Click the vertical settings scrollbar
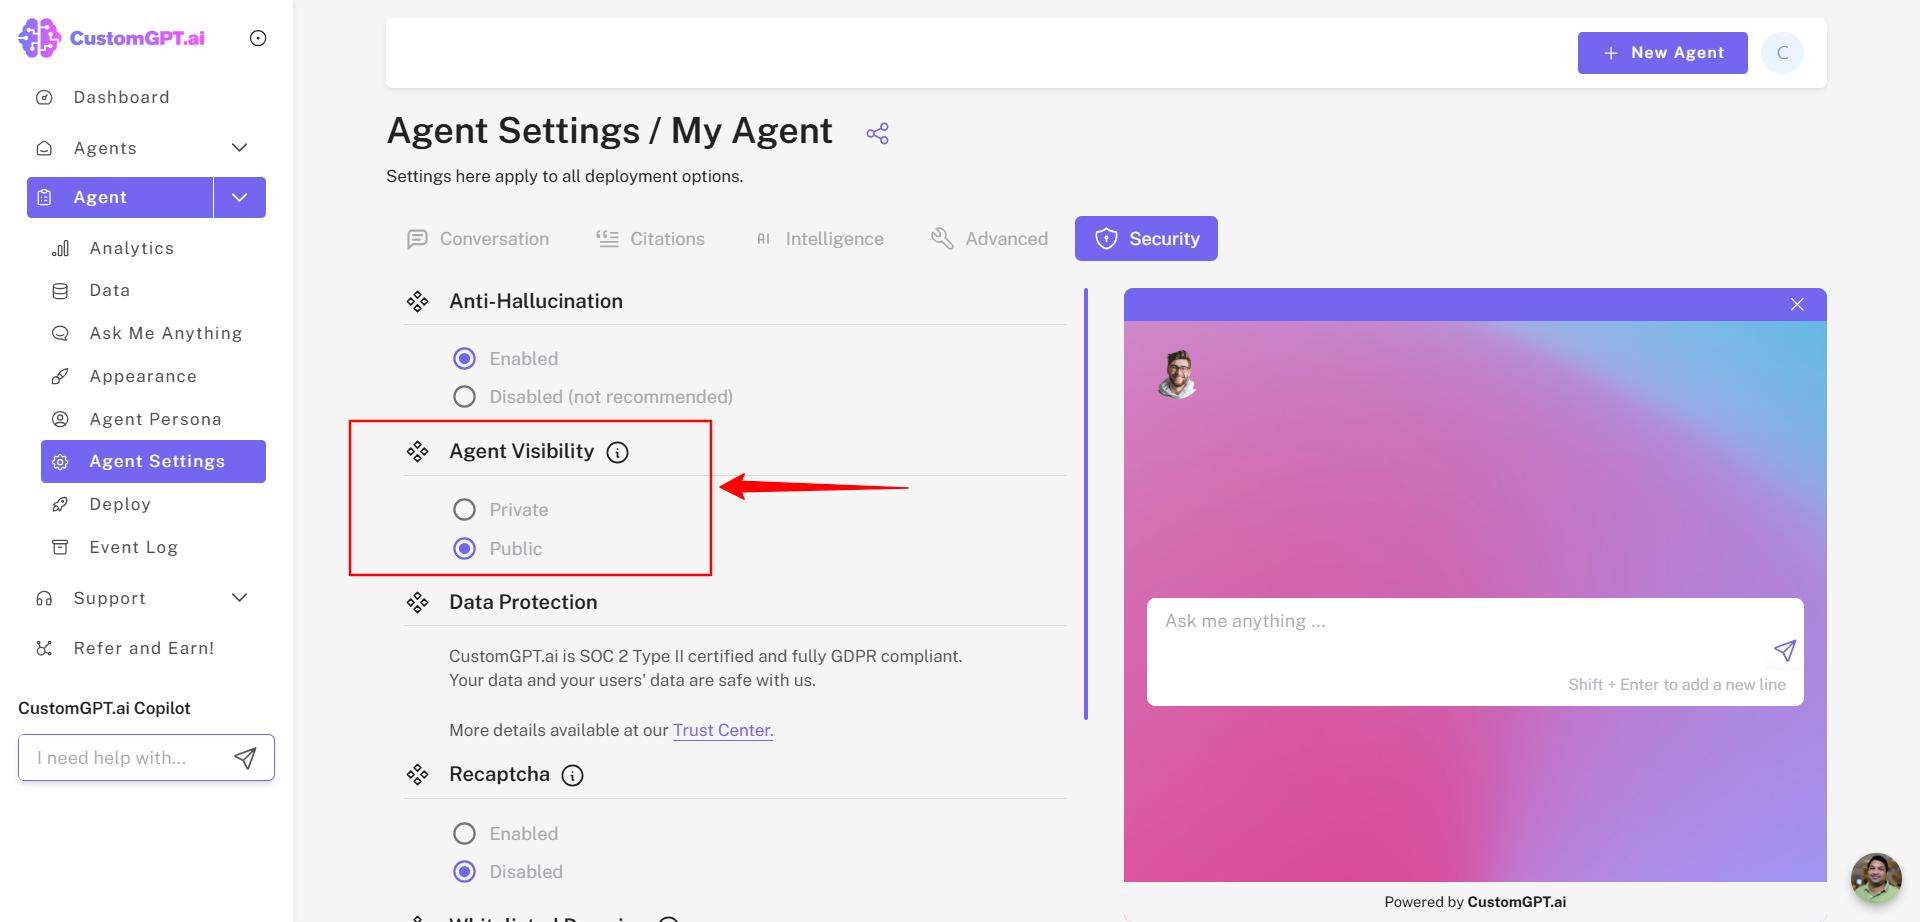Viewport: 1920px width, 922px height. (1086, 504)
